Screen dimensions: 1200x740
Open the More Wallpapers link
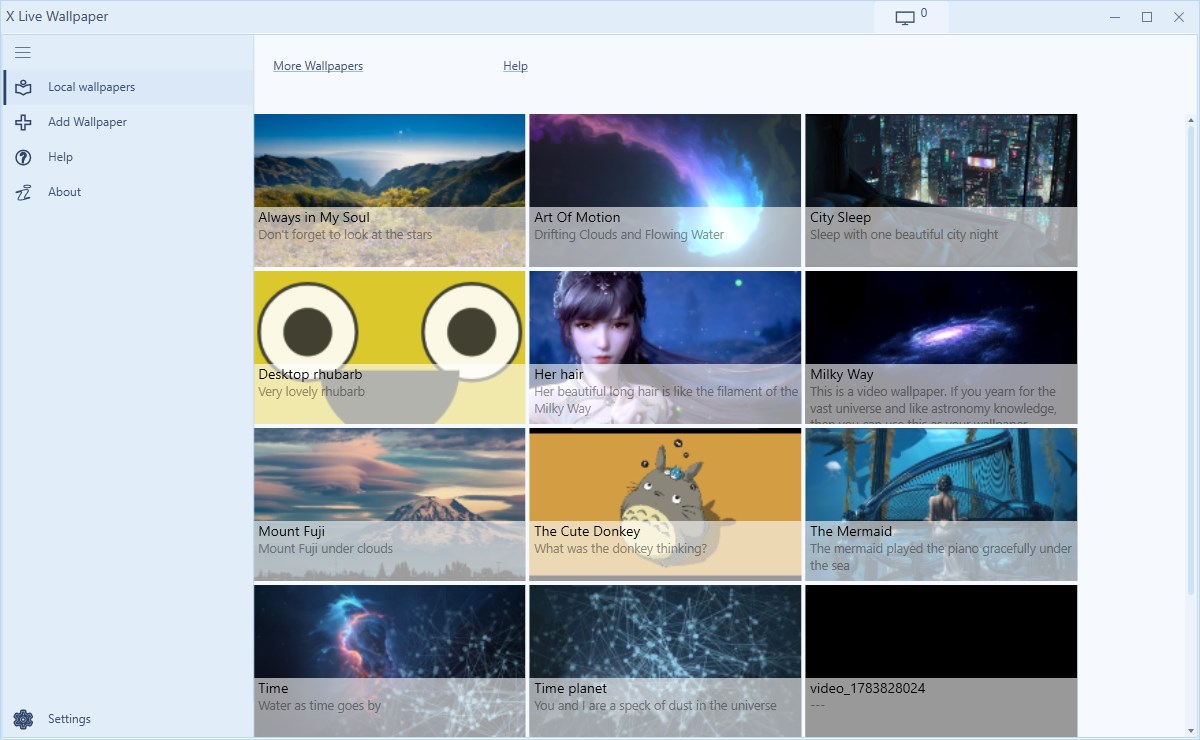click(x=318, y=65)
